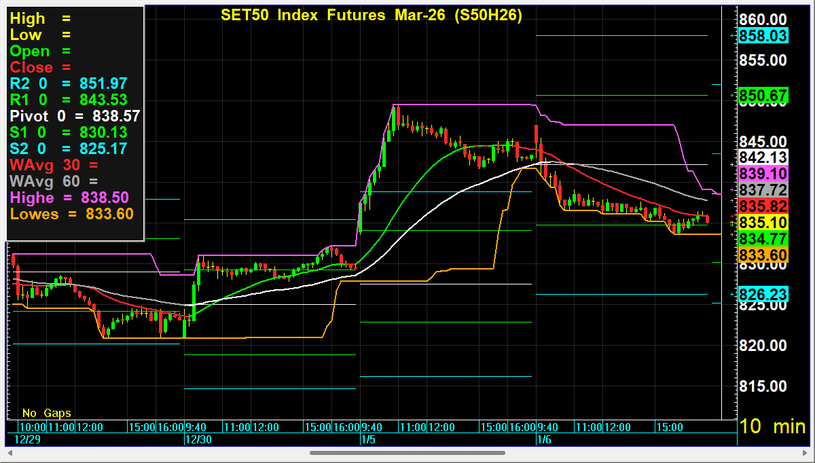The width and height of the screenshot is (815, 463).
Task: Click the 10 min timeframe label
Action: pyautogui.click(x=771, y=426)
